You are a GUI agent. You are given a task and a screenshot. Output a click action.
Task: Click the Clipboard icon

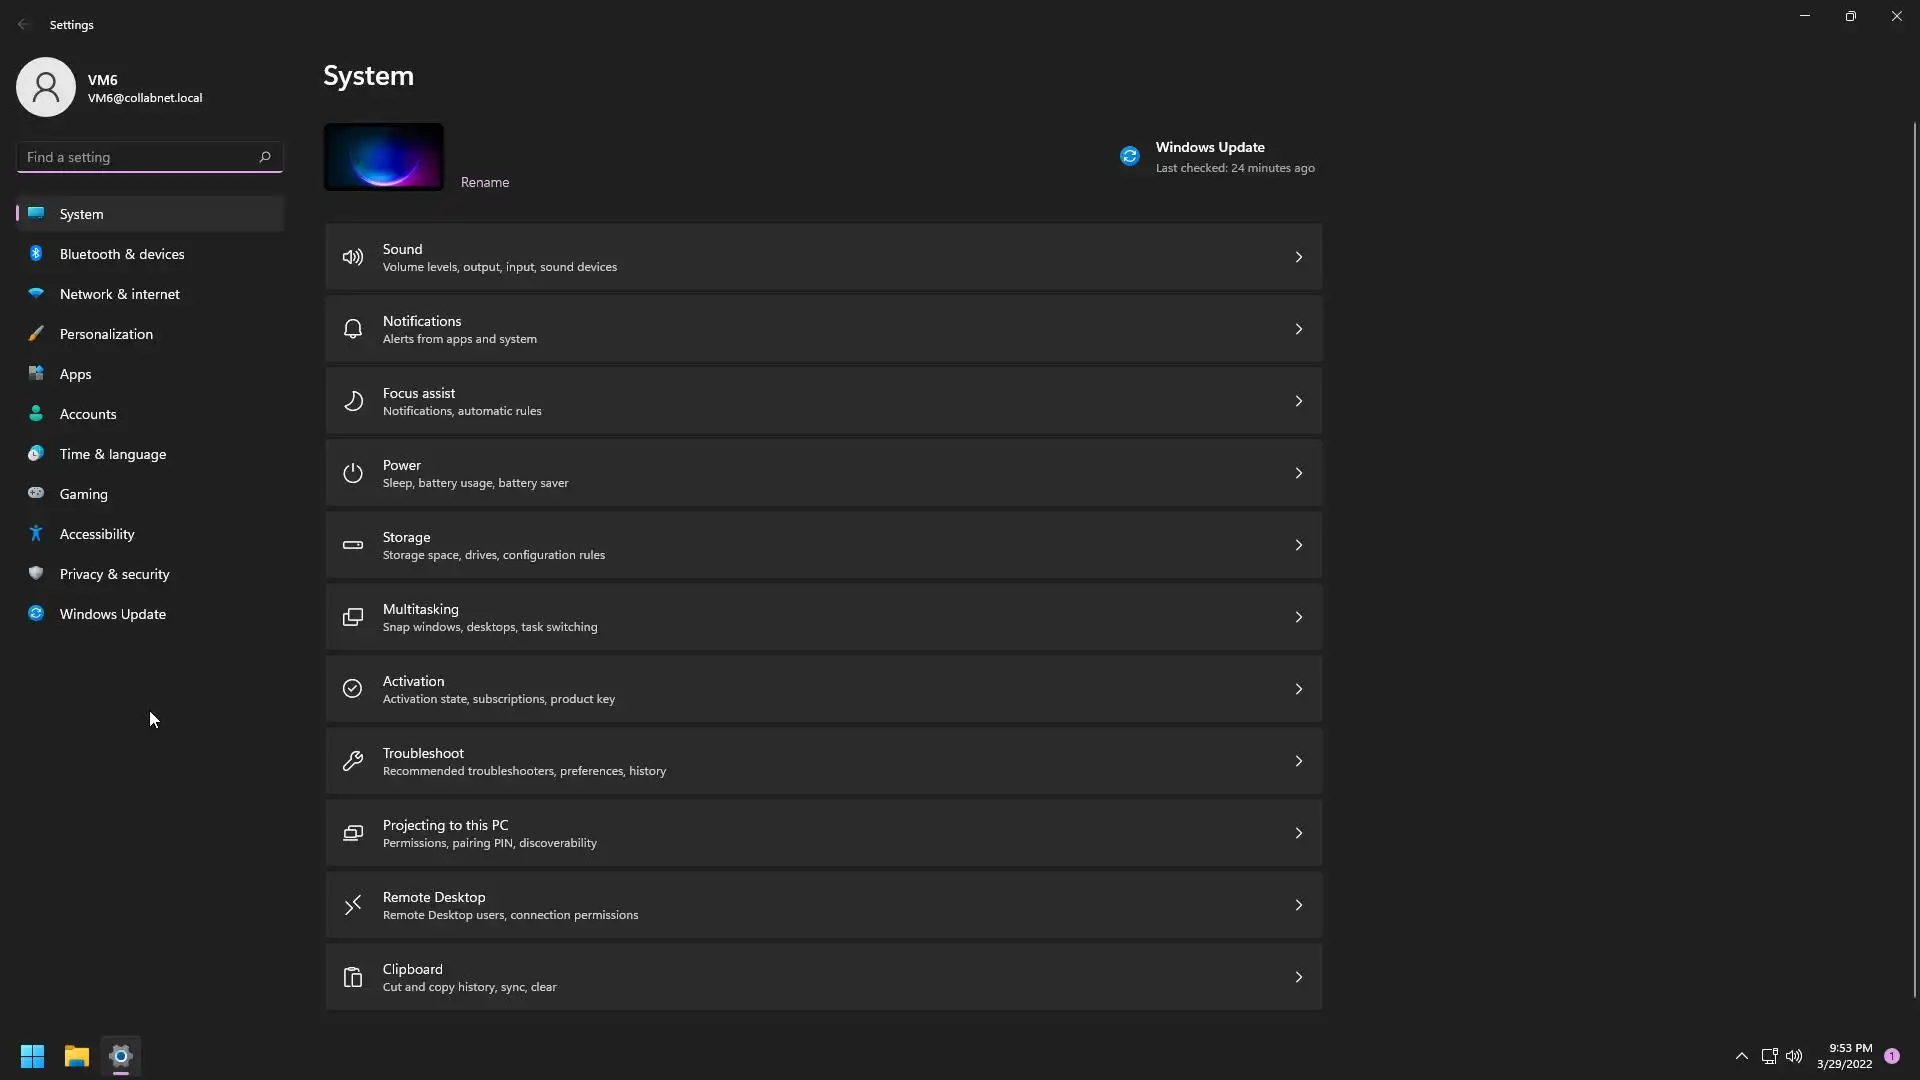352,977
